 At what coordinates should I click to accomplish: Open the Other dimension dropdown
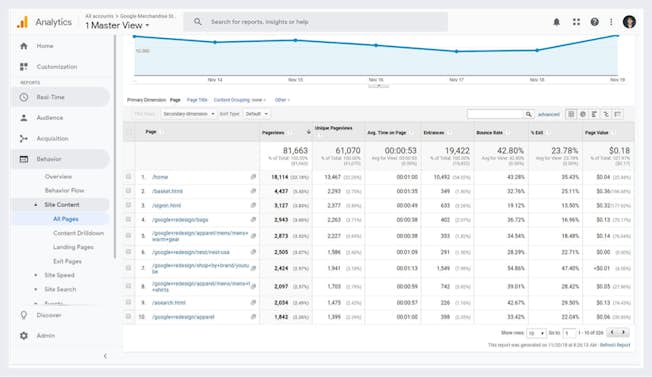(282, 100)
